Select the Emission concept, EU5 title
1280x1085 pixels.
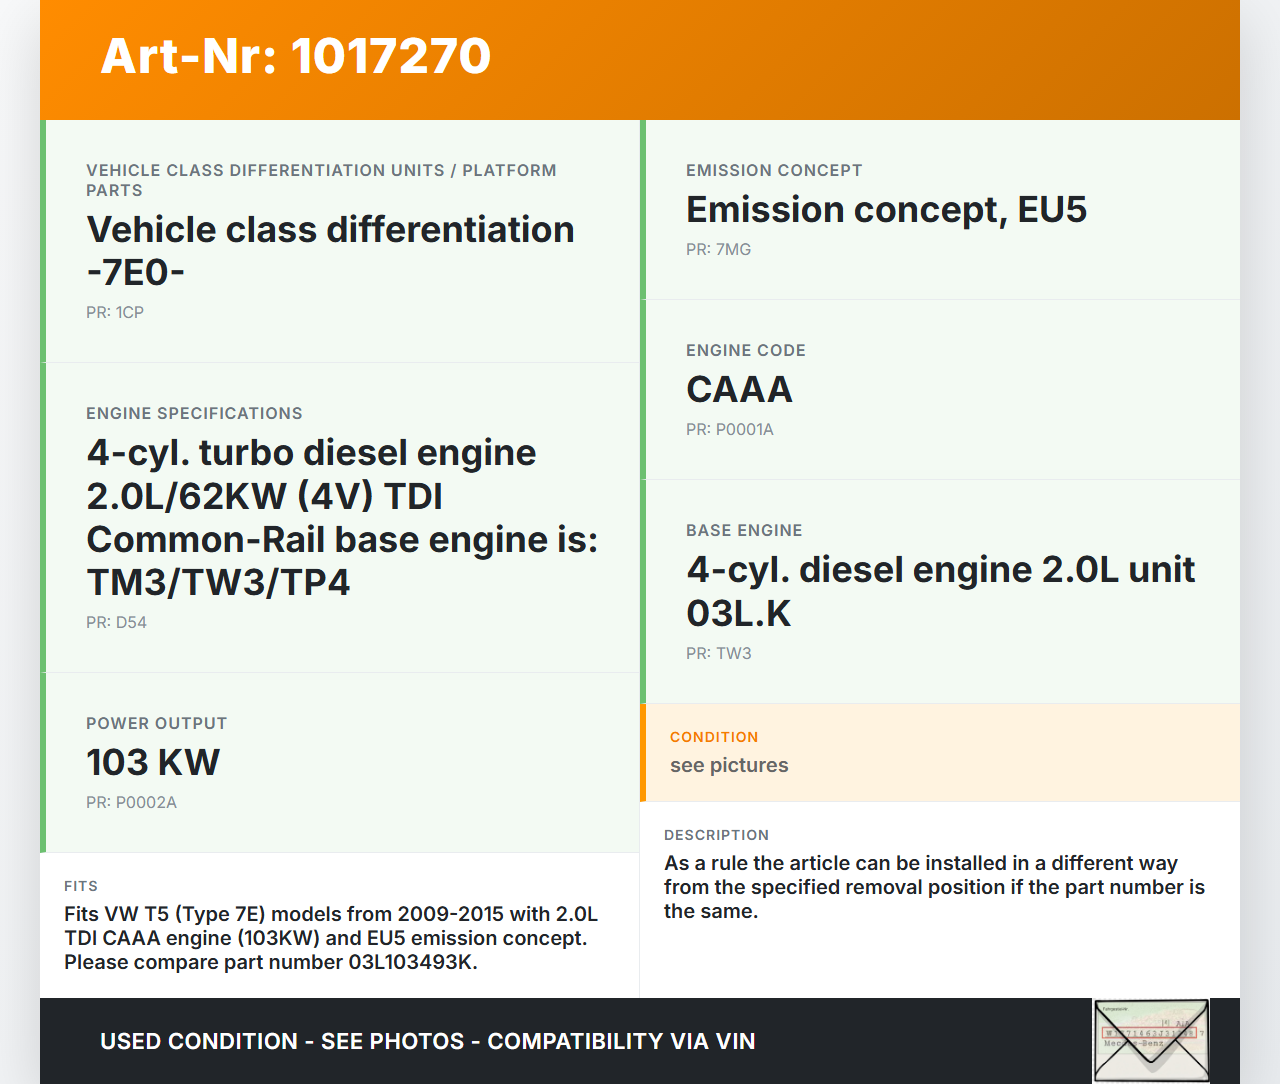[x=886, y=210]
